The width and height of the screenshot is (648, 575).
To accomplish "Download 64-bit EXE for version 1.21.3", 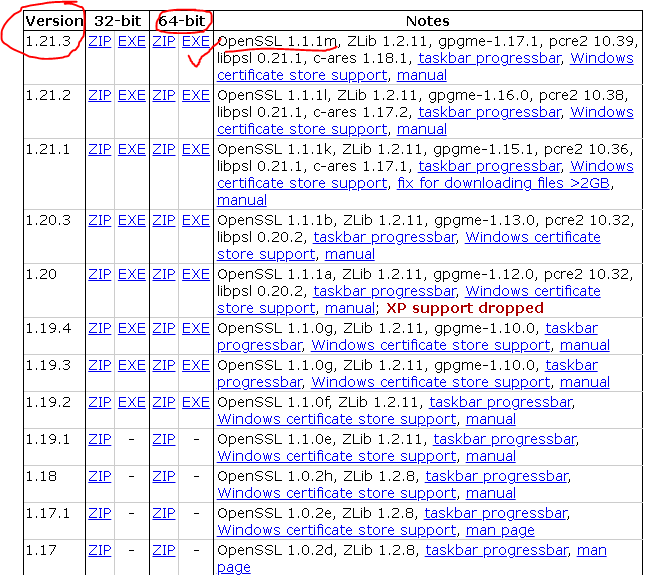I will [196, 41].
